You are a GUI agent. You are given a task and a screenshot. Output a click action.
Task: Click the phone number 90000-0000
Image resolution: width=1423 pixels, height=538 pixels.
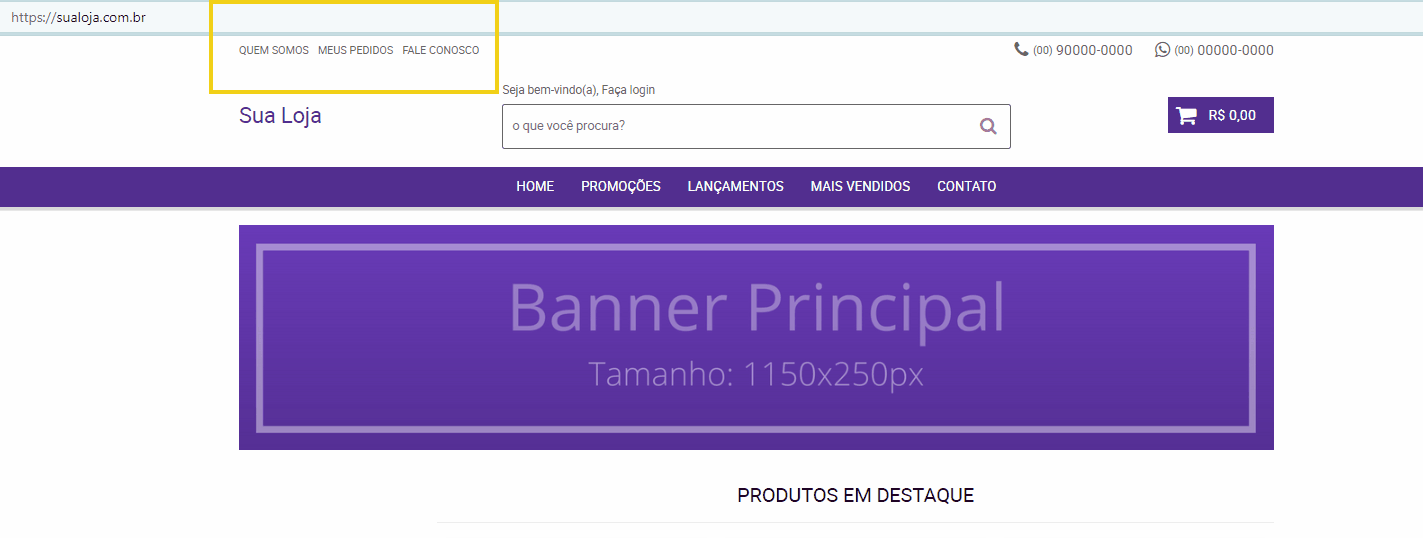point(1083,50)
